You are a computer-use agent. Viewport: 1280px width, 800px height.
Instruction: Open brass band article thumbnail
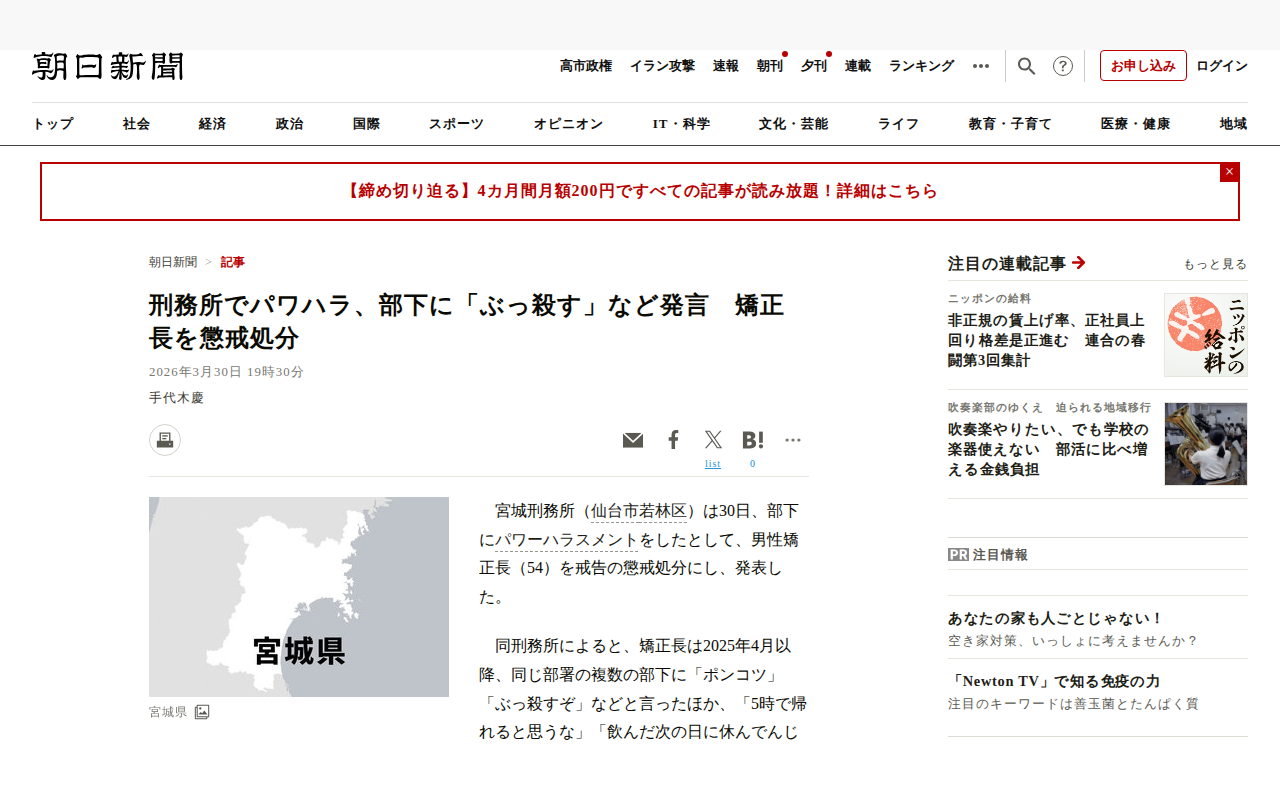[x=1206, y=444]
